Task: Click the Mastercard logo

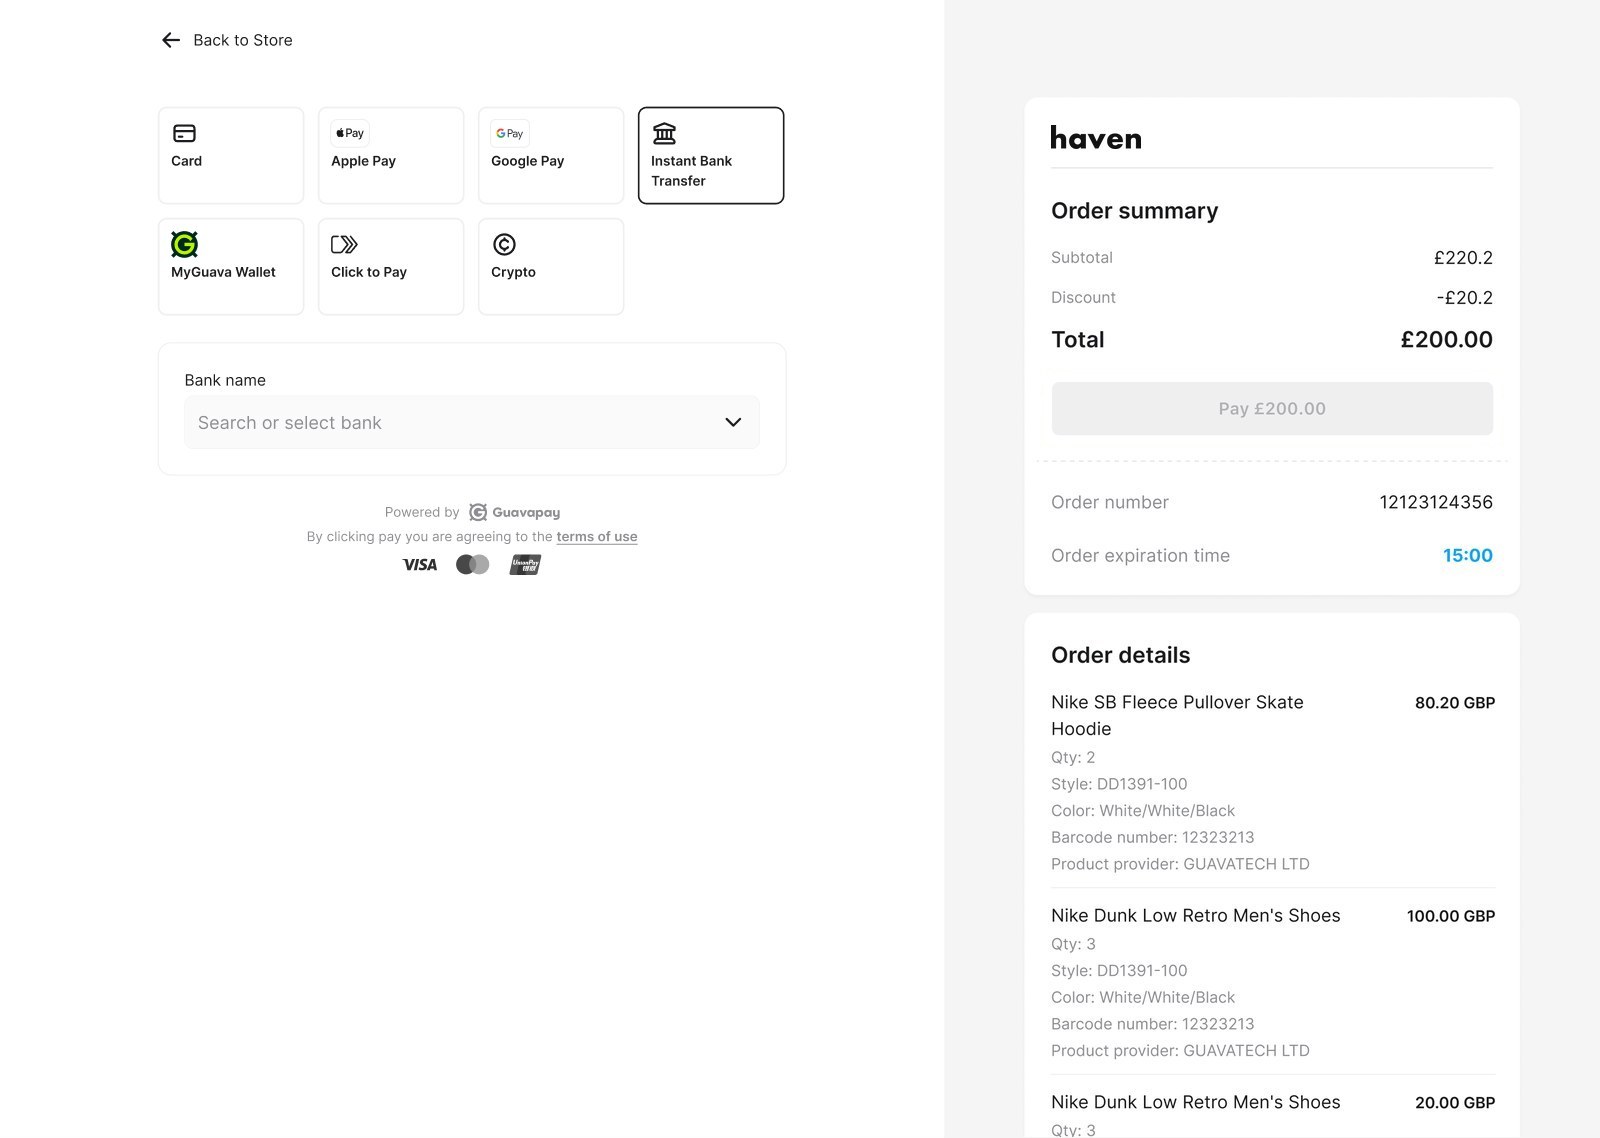Action: tap(473, 565)
